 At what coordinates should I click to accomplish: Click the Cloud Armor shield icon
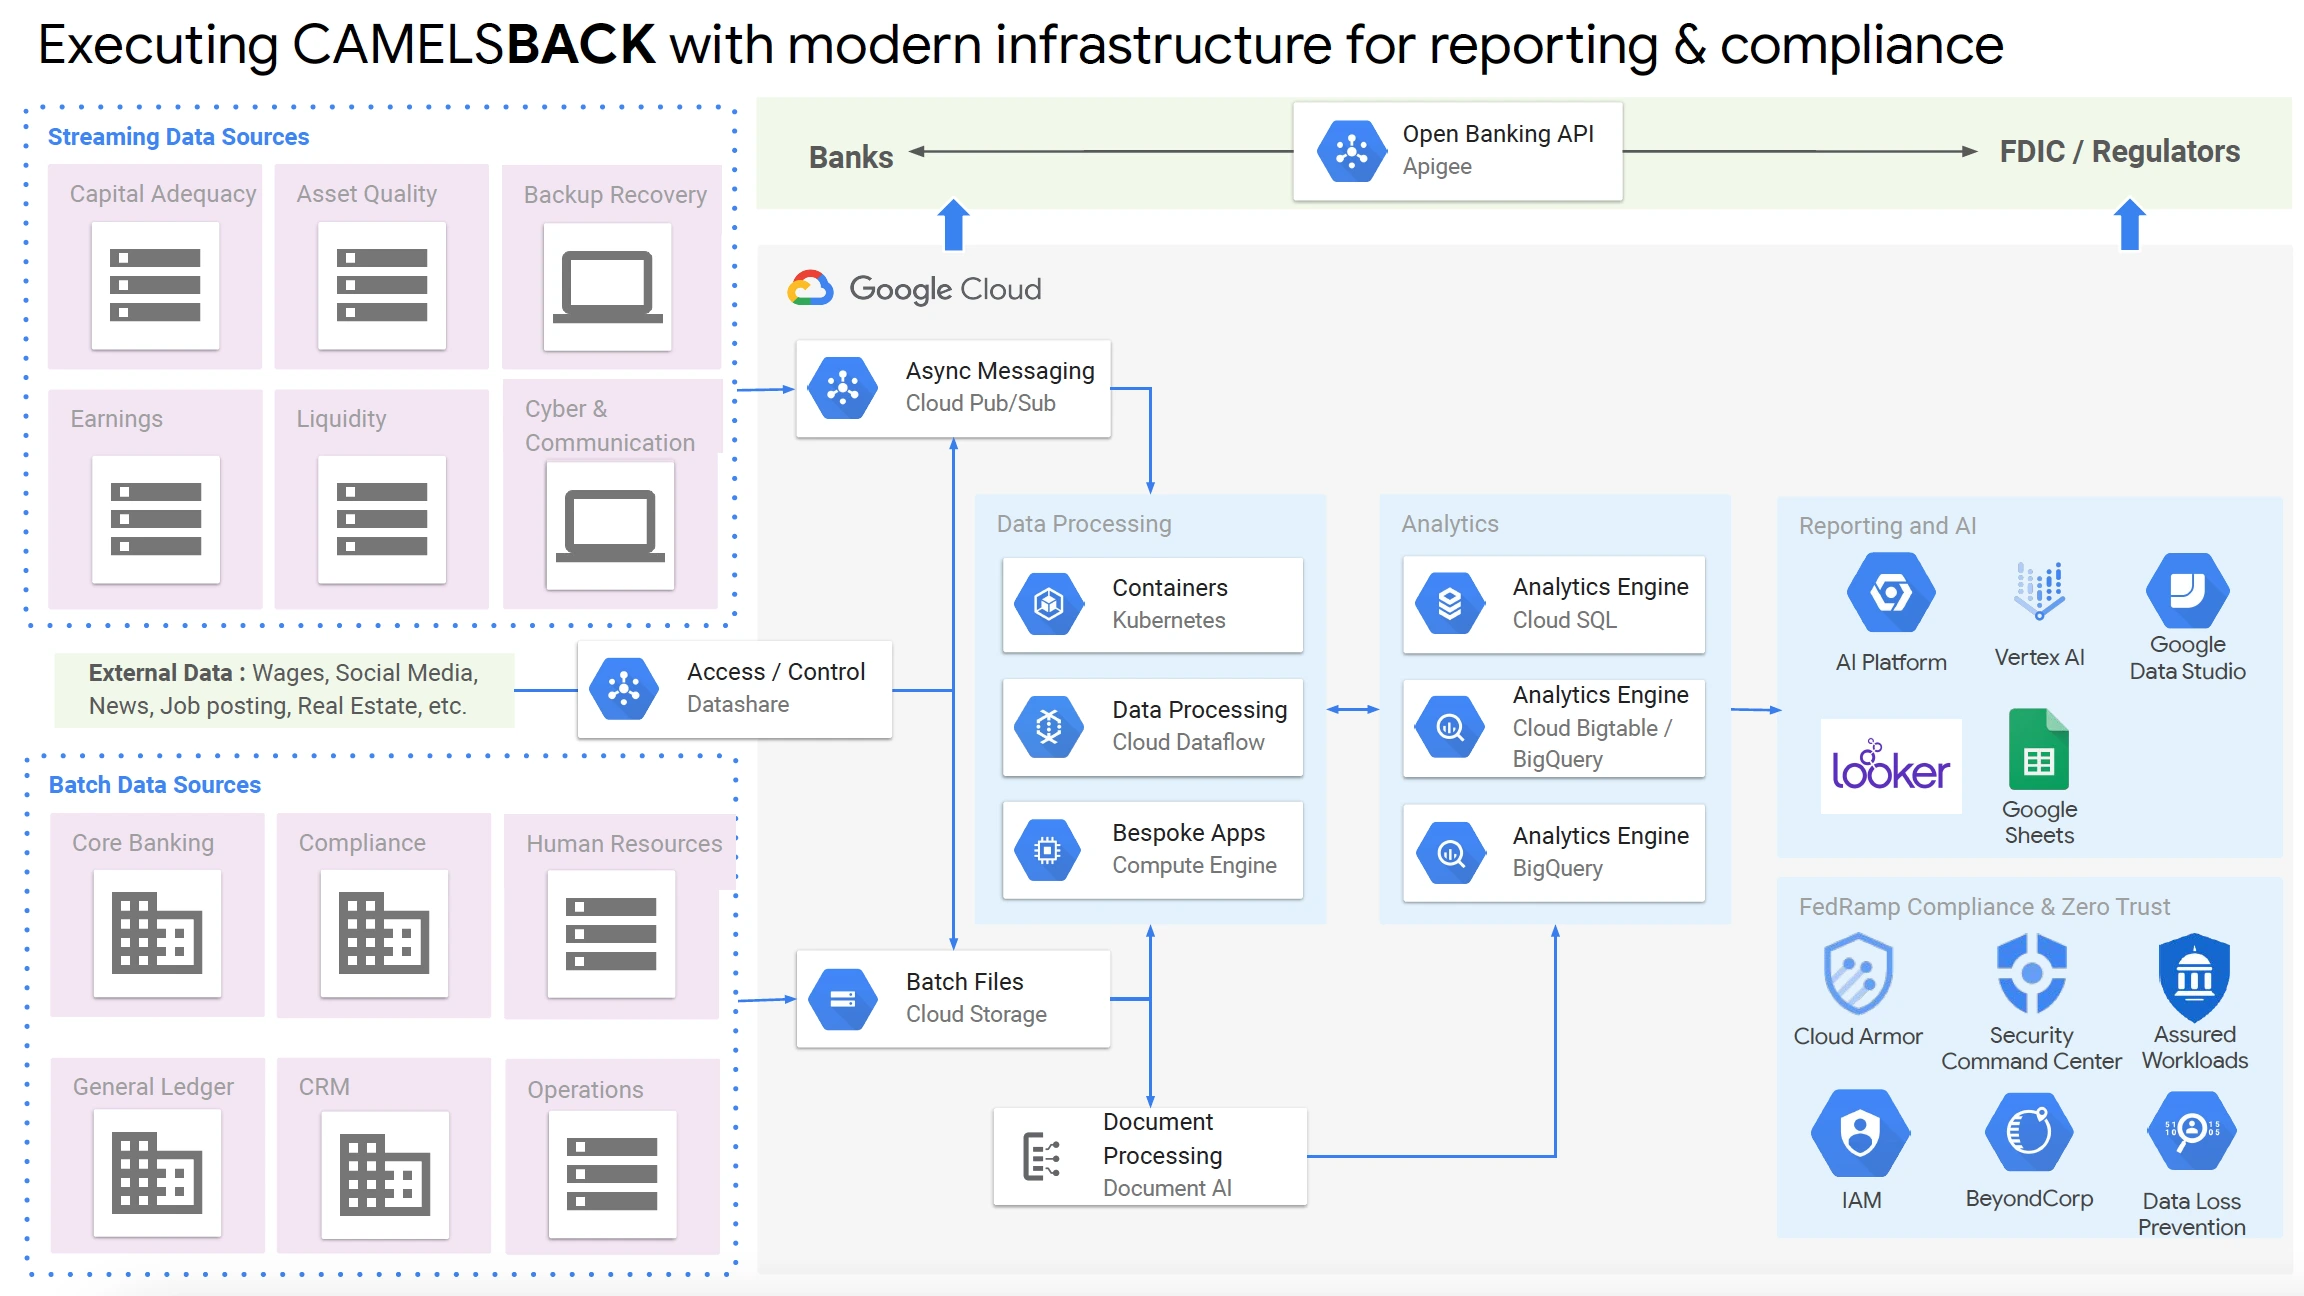[x=1858, y=974]
